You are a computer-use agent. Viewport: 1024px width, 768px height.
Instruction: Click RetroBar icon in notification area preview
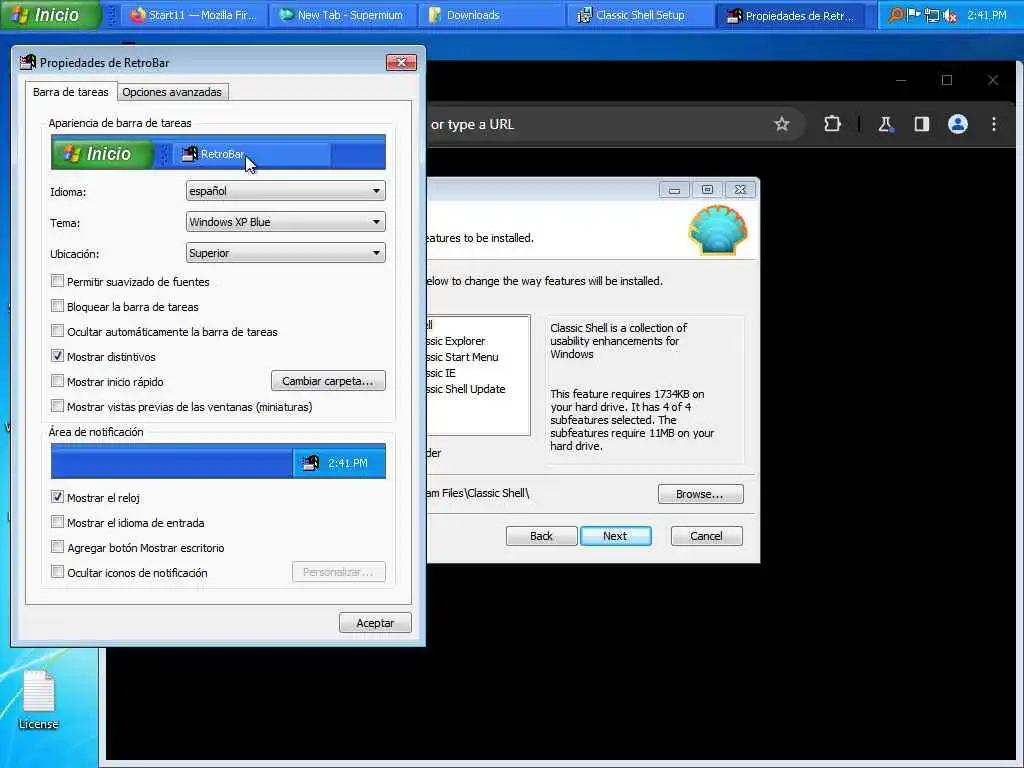coord(311,462)
